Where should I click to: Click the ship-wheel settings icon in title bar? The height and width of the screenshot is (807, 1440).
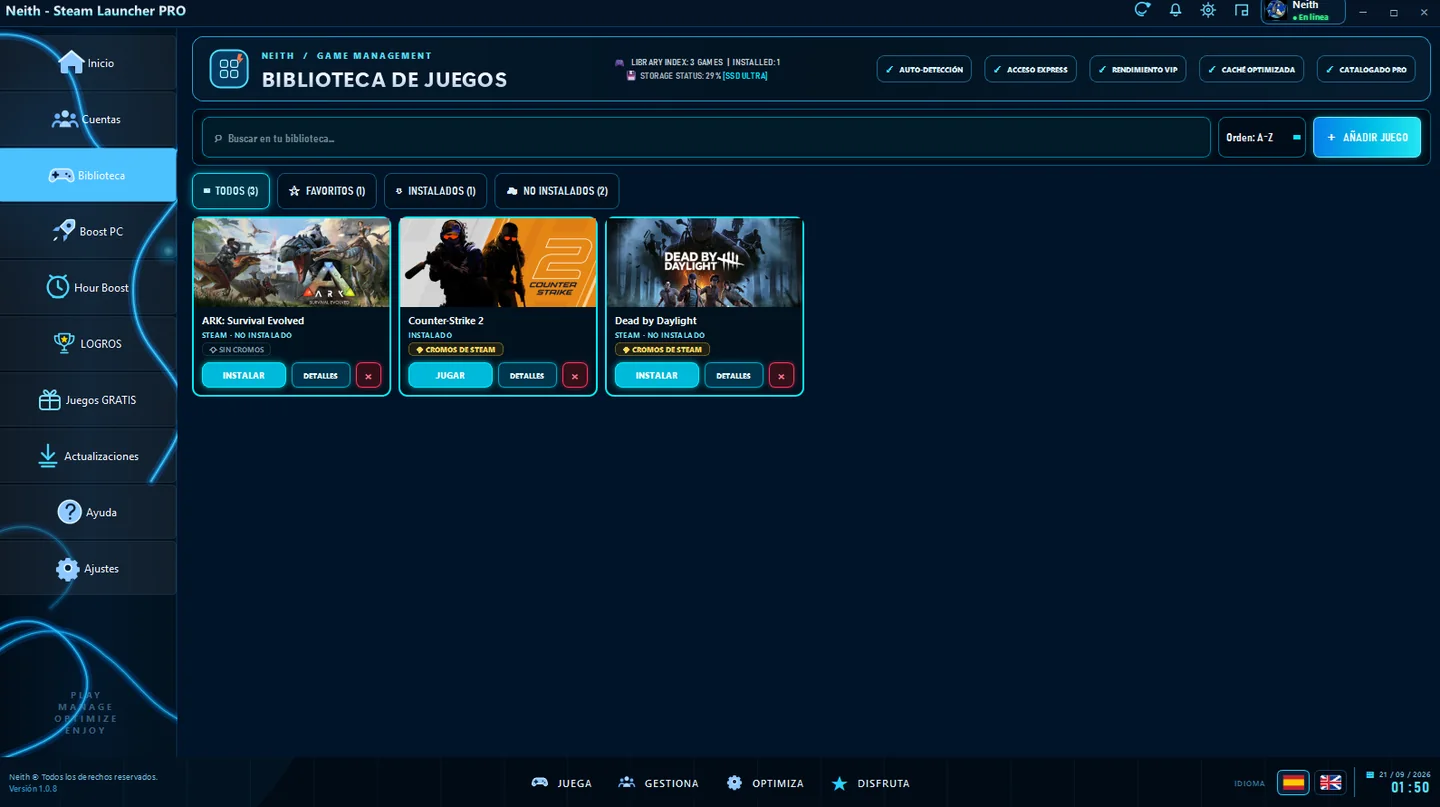pos(1208,10)
